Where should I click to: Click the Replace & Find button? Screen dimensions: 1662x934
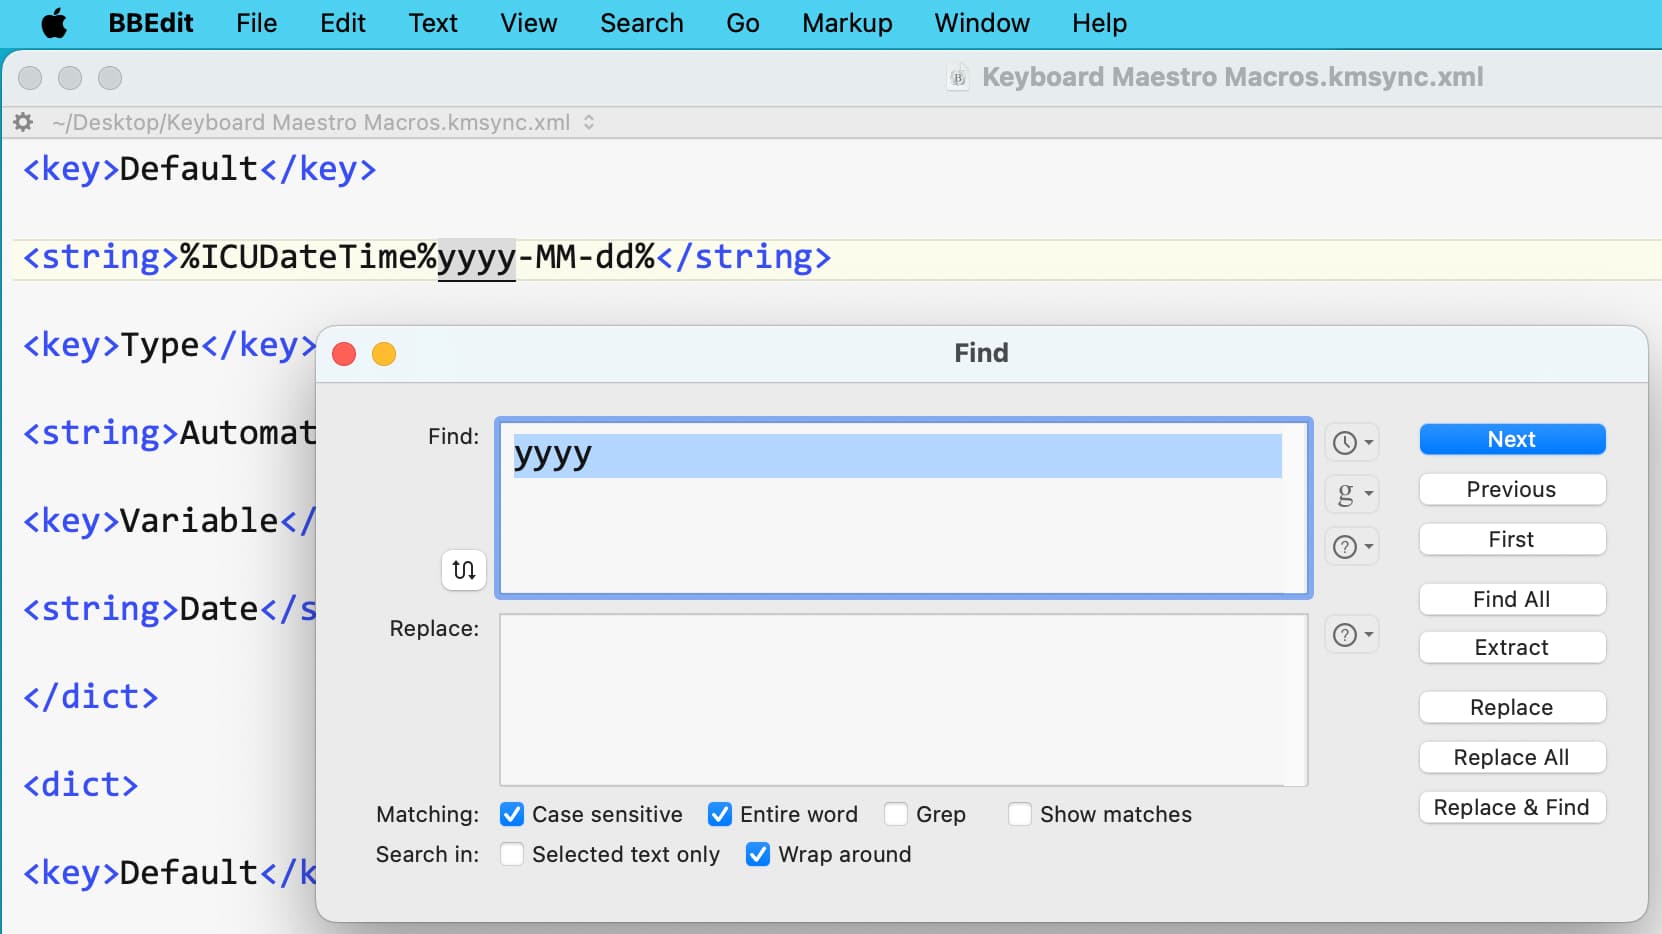click(1512, 807)
